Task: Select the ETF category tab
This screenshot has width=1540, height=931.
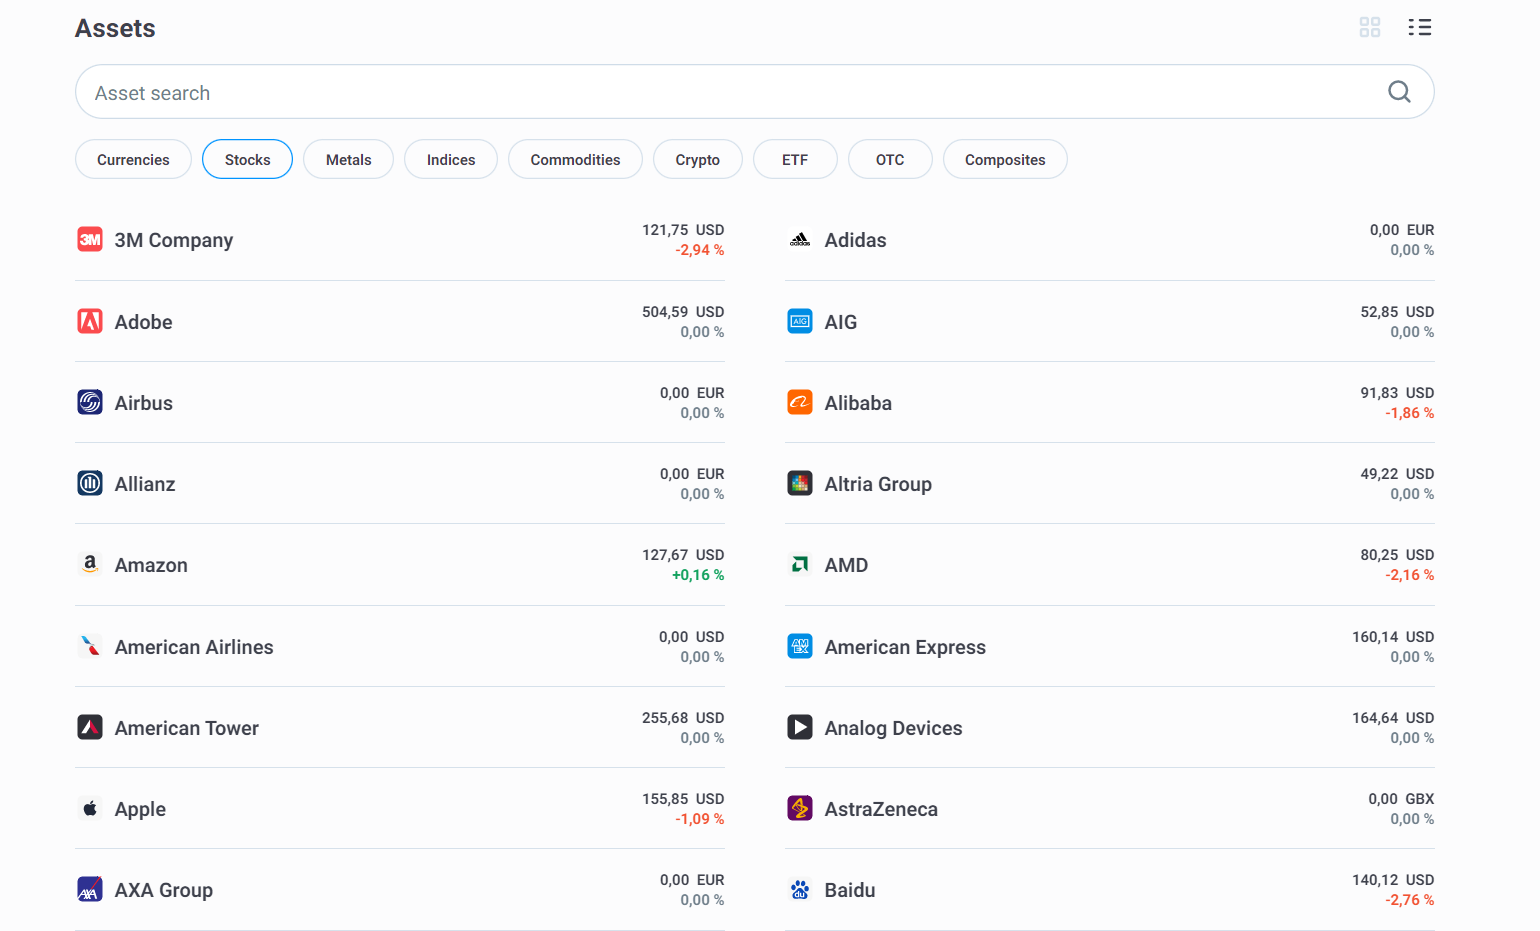Action: click(795, 159)
